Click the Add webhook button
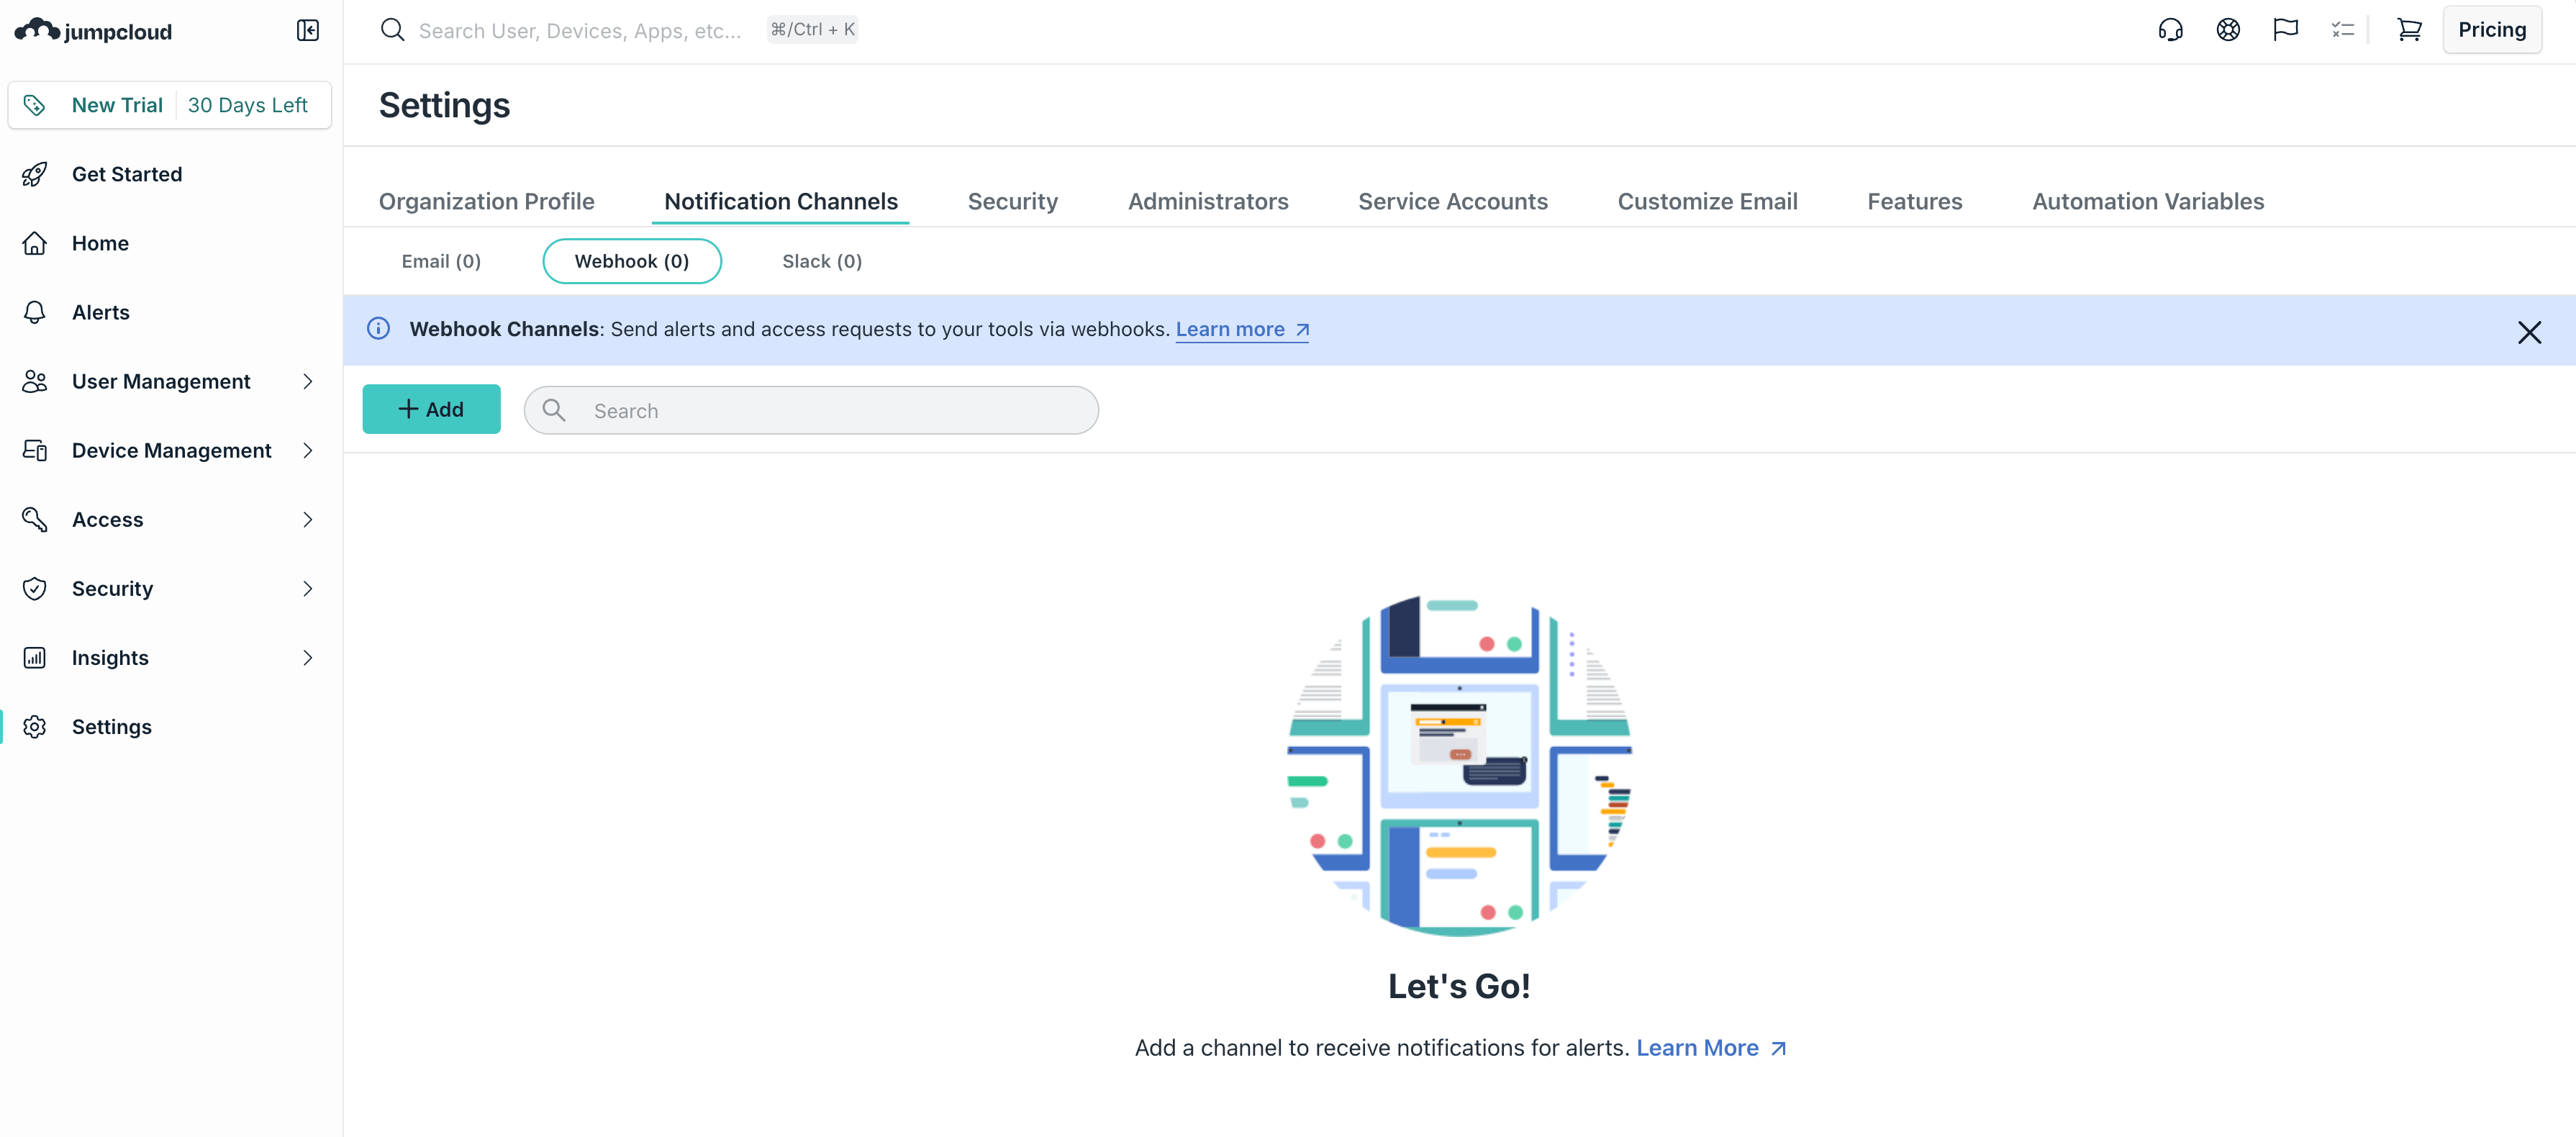The width and height of the screenshot is (2576, 1137). 431,409
